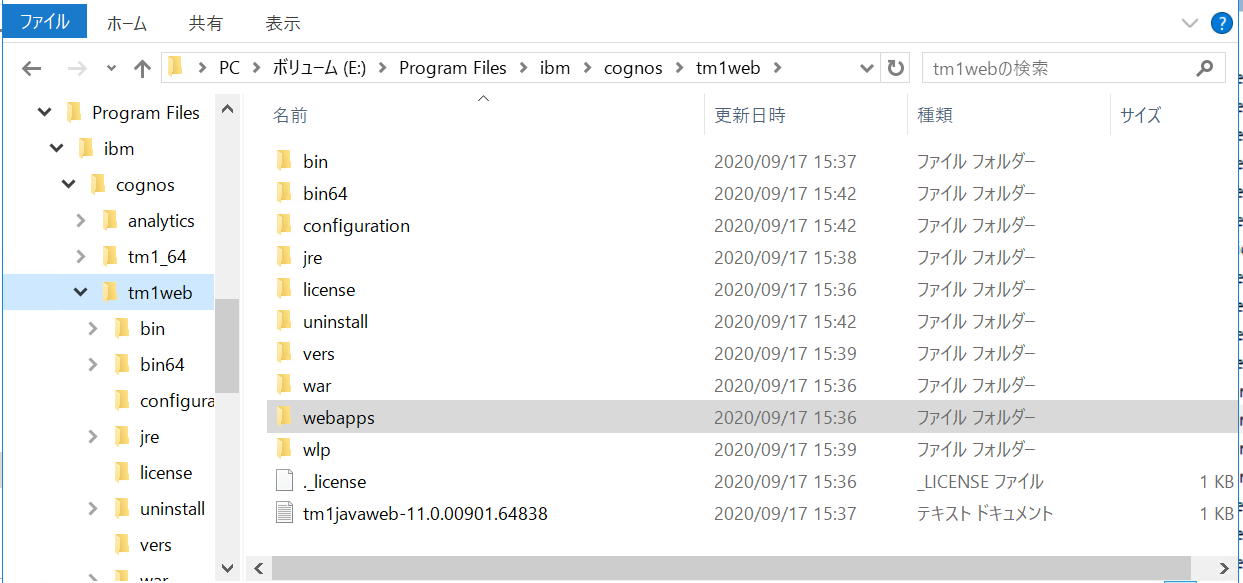Image resolution: width=1243 pixels, height=583 pixels.
Task: Expand the ribbon chevron
Action: point(1189,23)
